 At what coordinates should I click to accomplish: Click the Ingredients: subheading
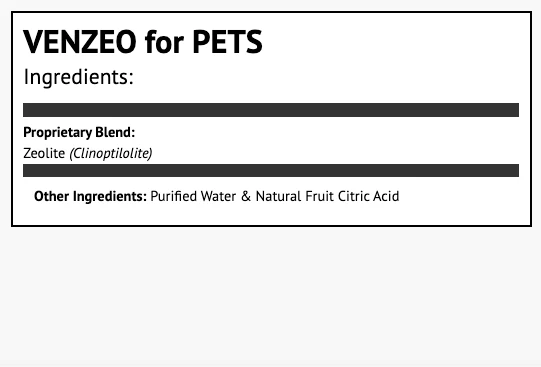(79, 77)
